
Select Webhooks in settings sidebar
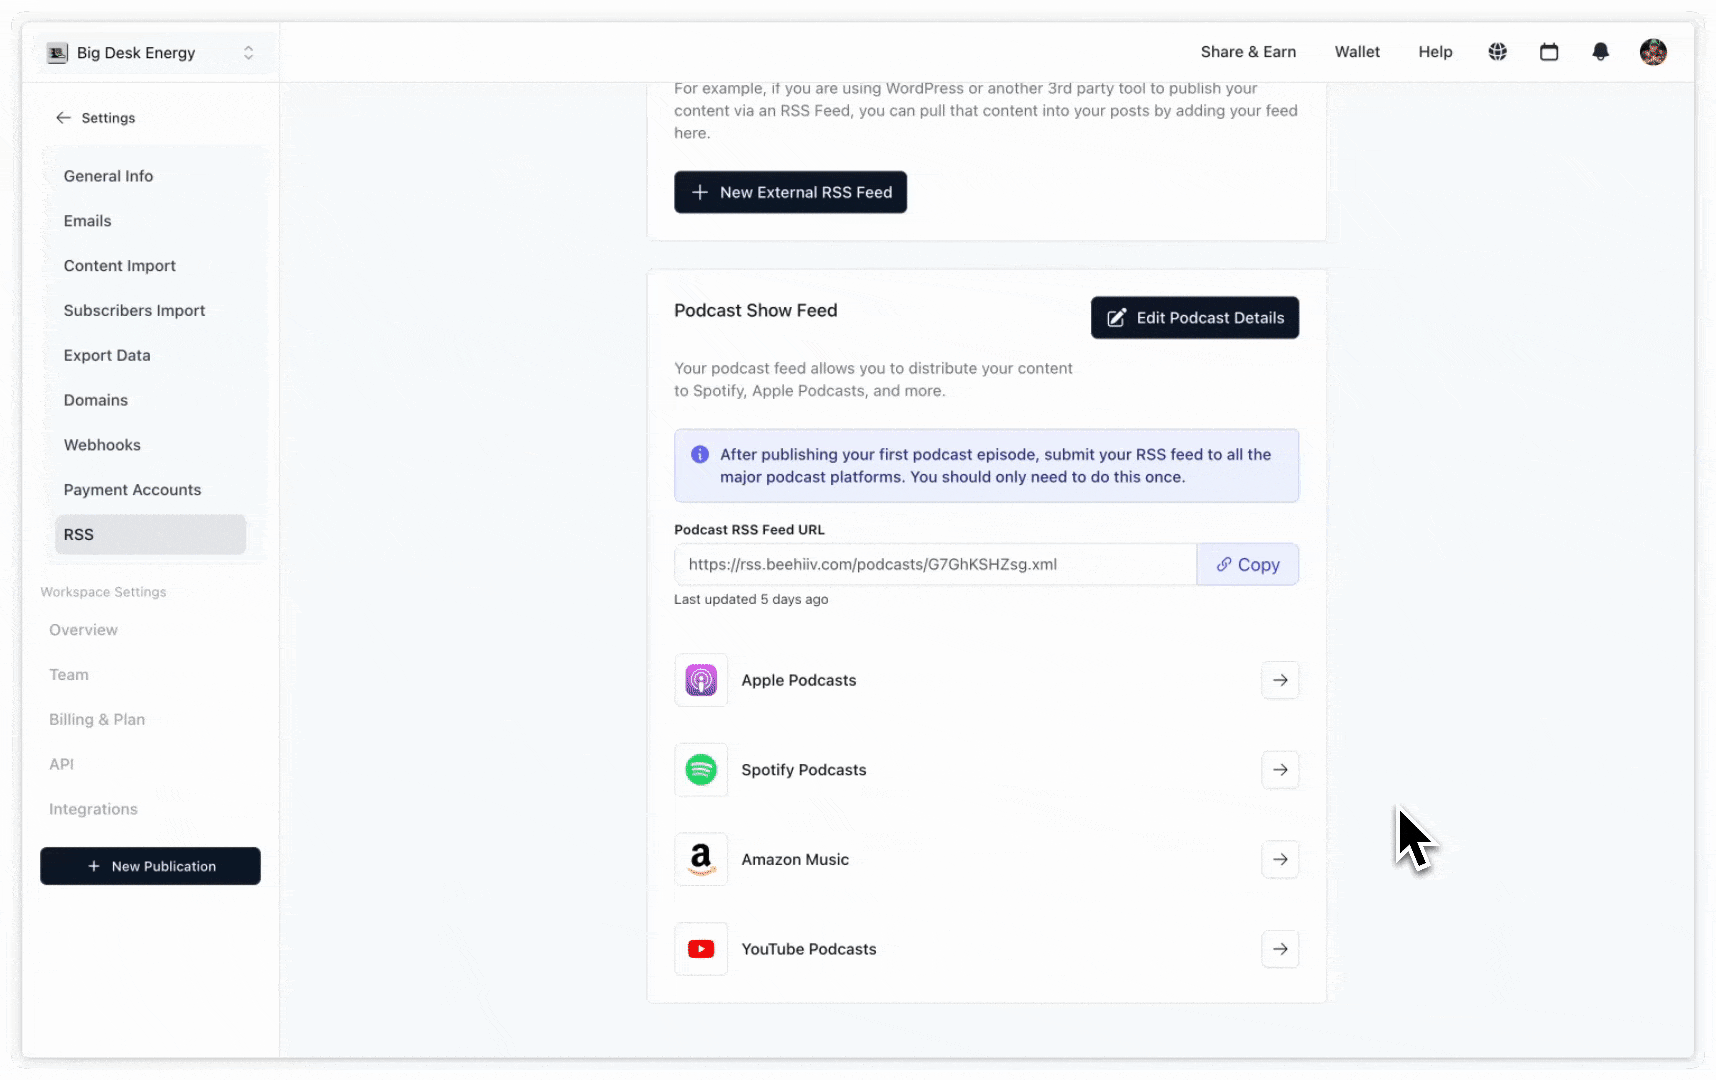point(102,445)
